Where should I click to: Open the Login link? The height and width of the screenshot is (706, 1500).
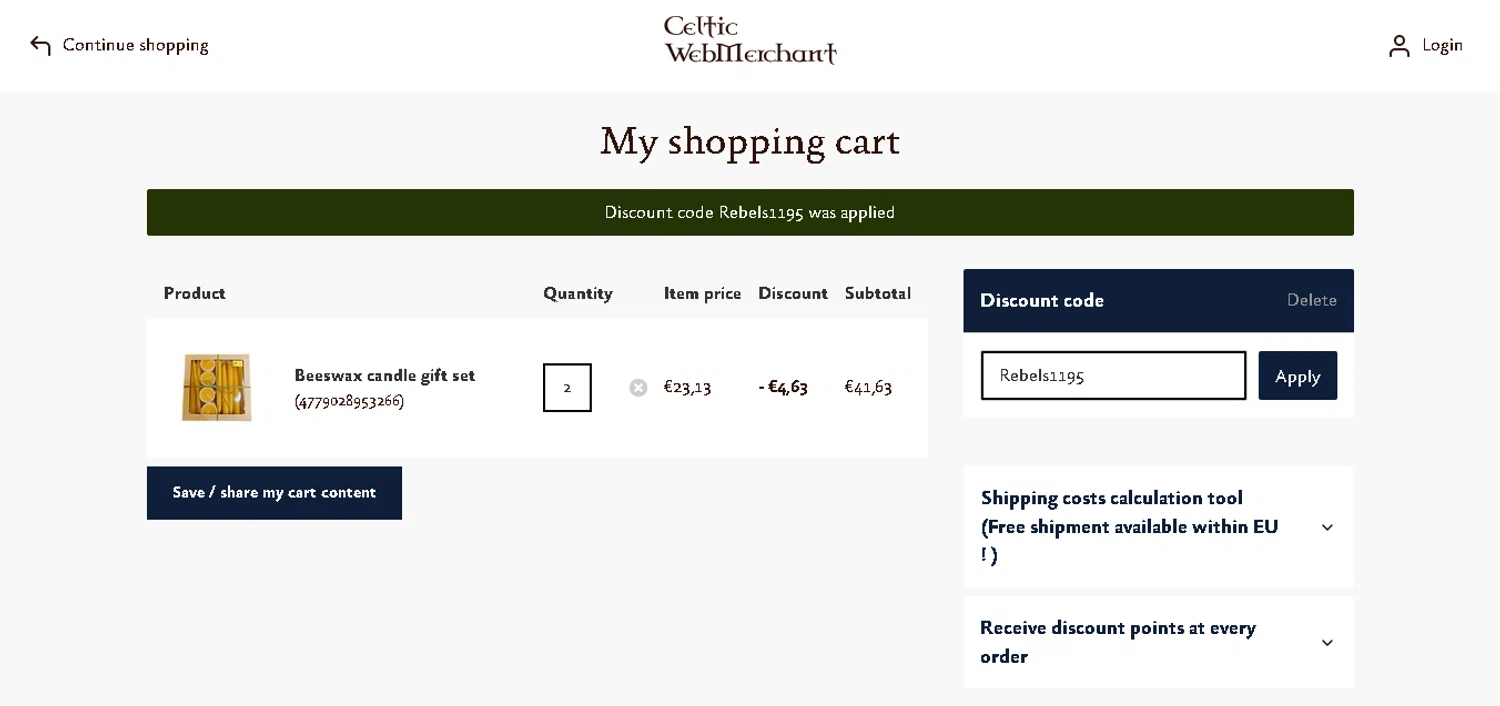(1442, 45)
